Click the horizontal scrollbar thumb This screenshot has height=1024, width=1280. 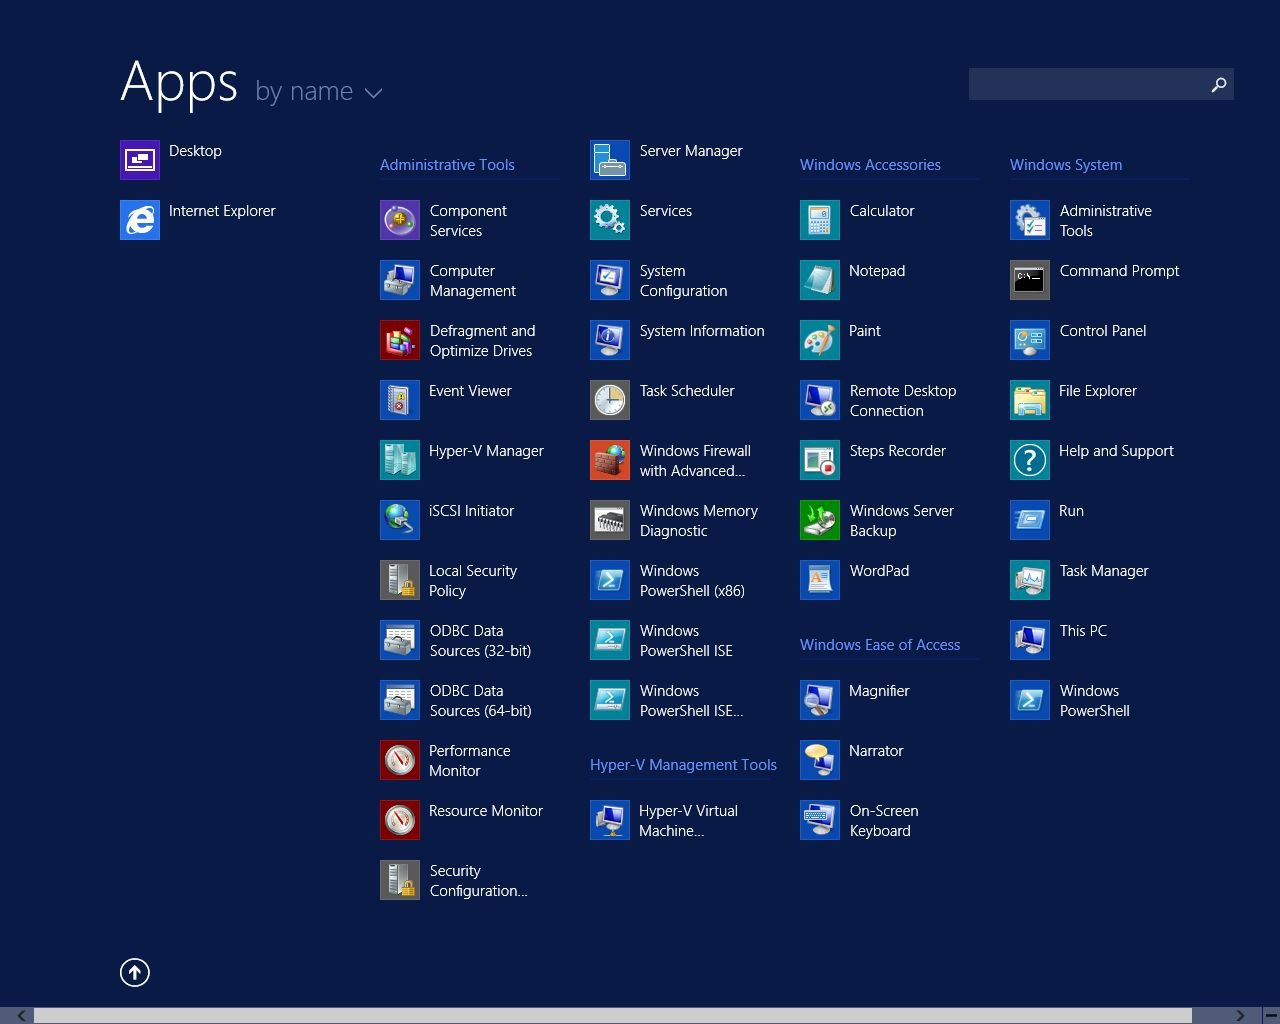[612, 1015]
